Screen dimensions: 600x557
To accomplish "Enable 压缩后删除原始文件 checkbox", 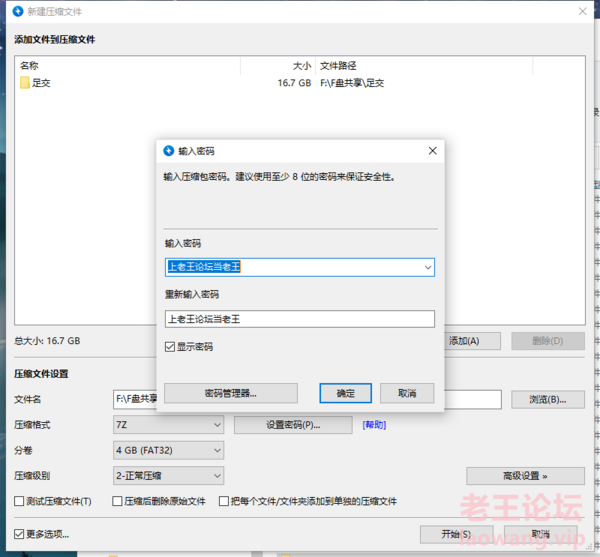I will point(117,501).
